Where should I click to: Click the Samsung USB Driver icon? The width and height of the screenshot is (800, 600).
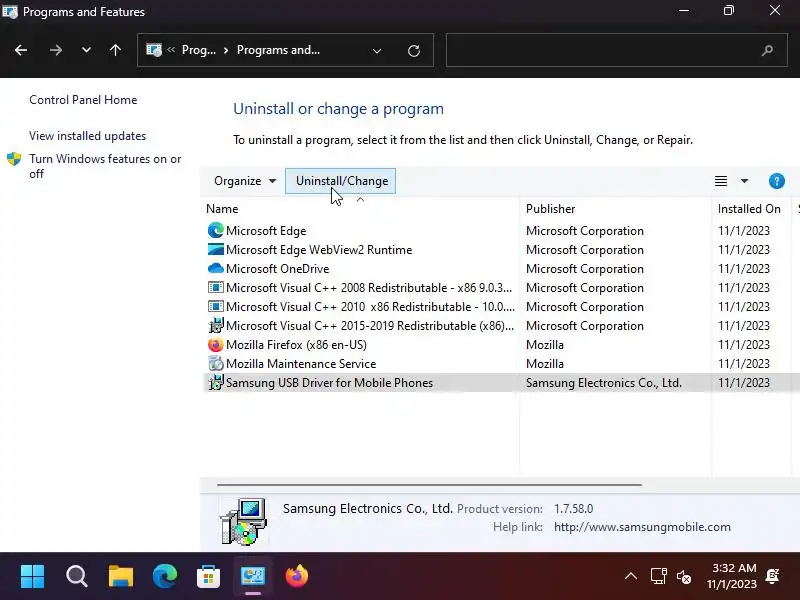click(x=215, y=383)
